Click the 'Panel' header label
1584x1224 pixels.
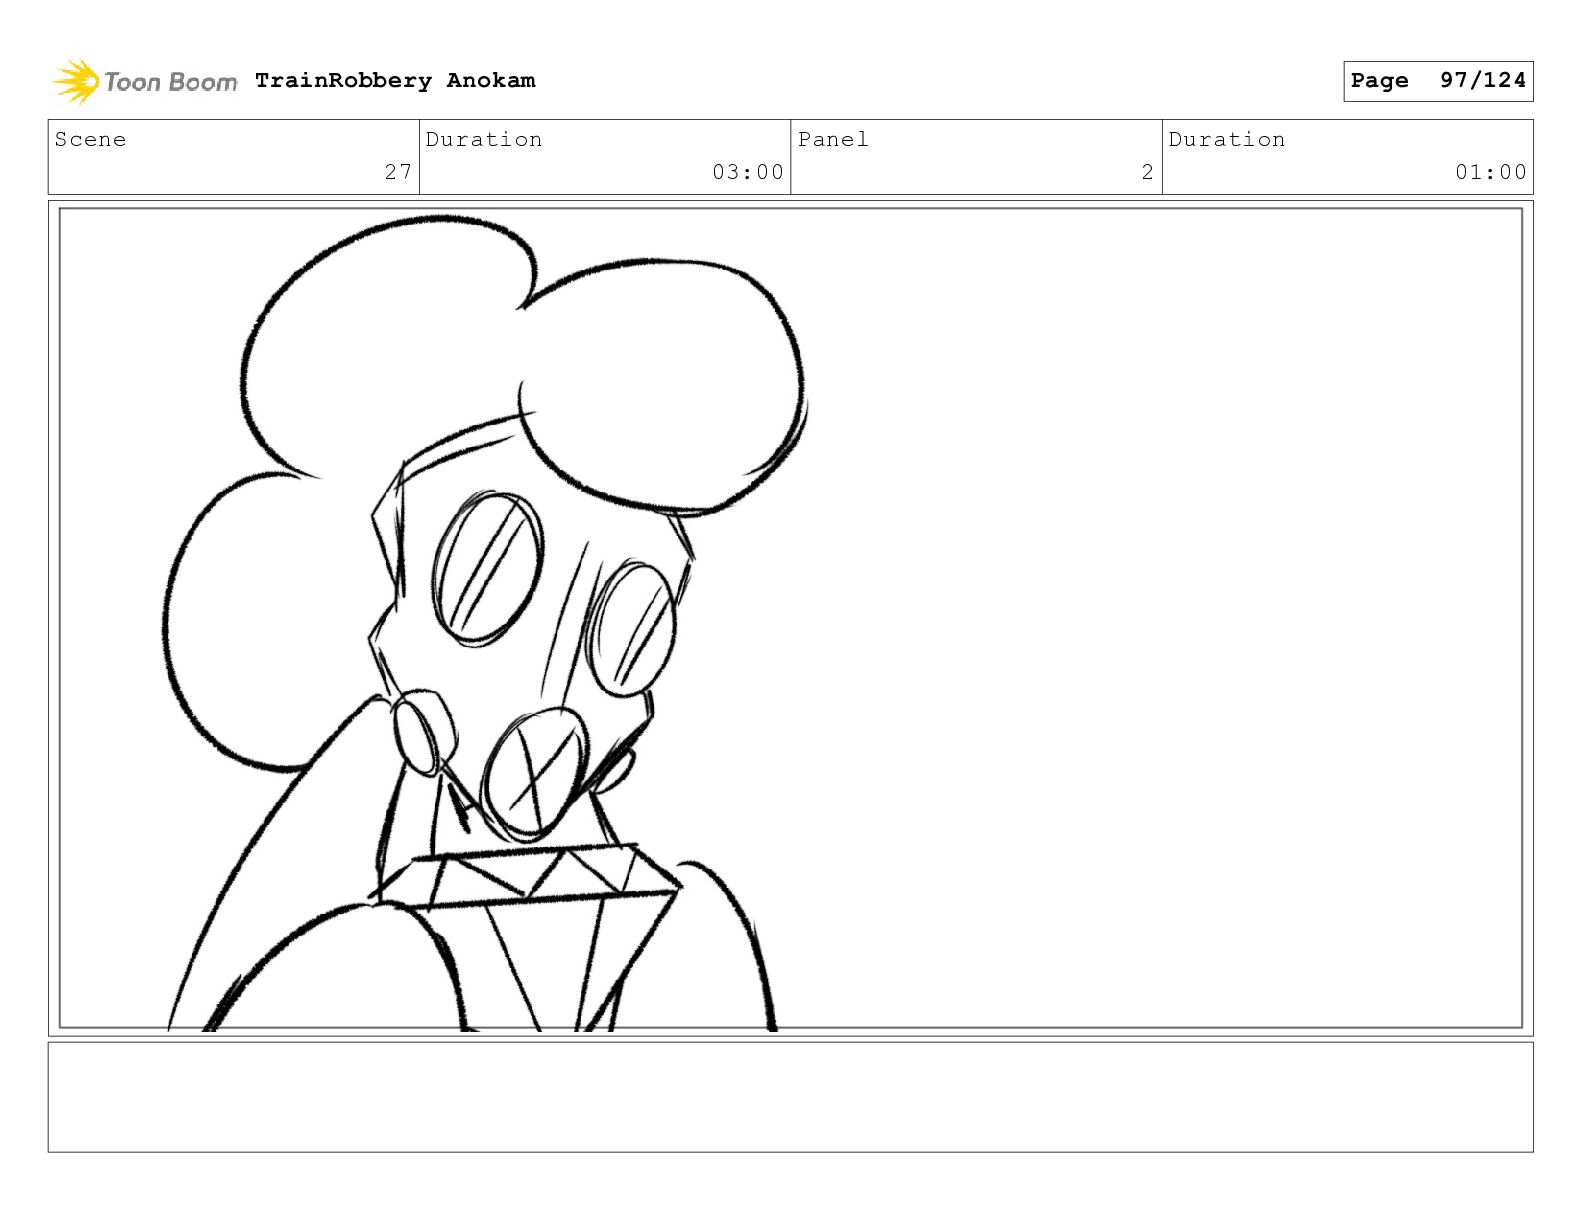tap(833, 139)
